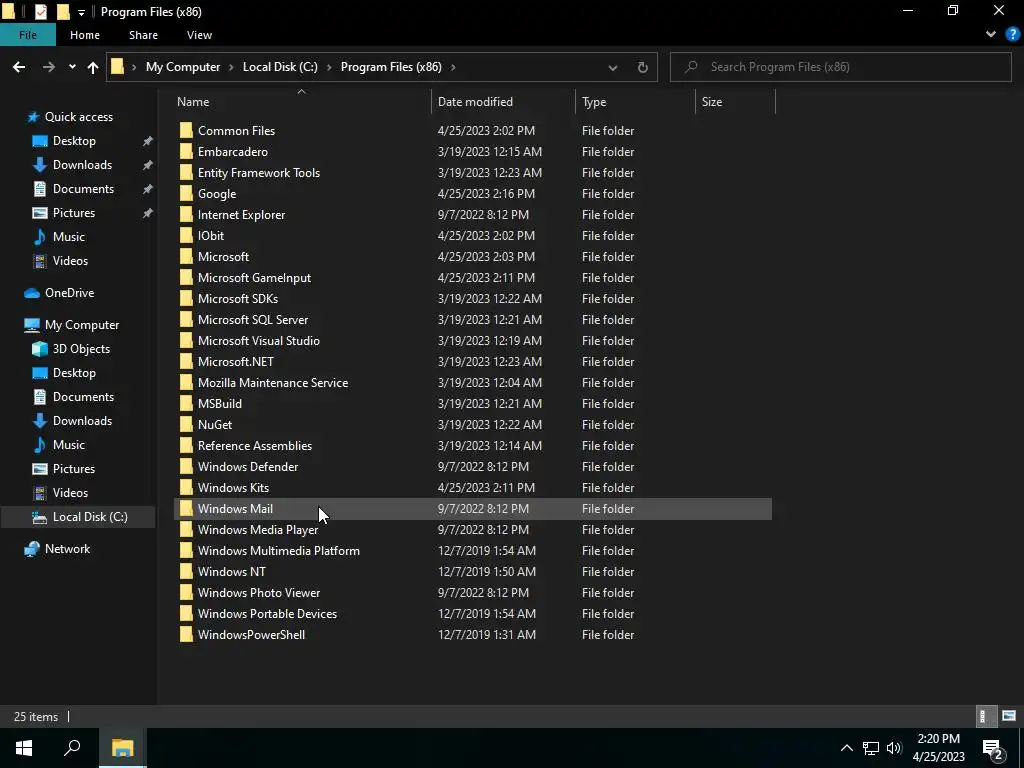Select the Windows Defender folder icon
Image resolution: width=1024 pixels, height=768 pixels.
(186, 467)
